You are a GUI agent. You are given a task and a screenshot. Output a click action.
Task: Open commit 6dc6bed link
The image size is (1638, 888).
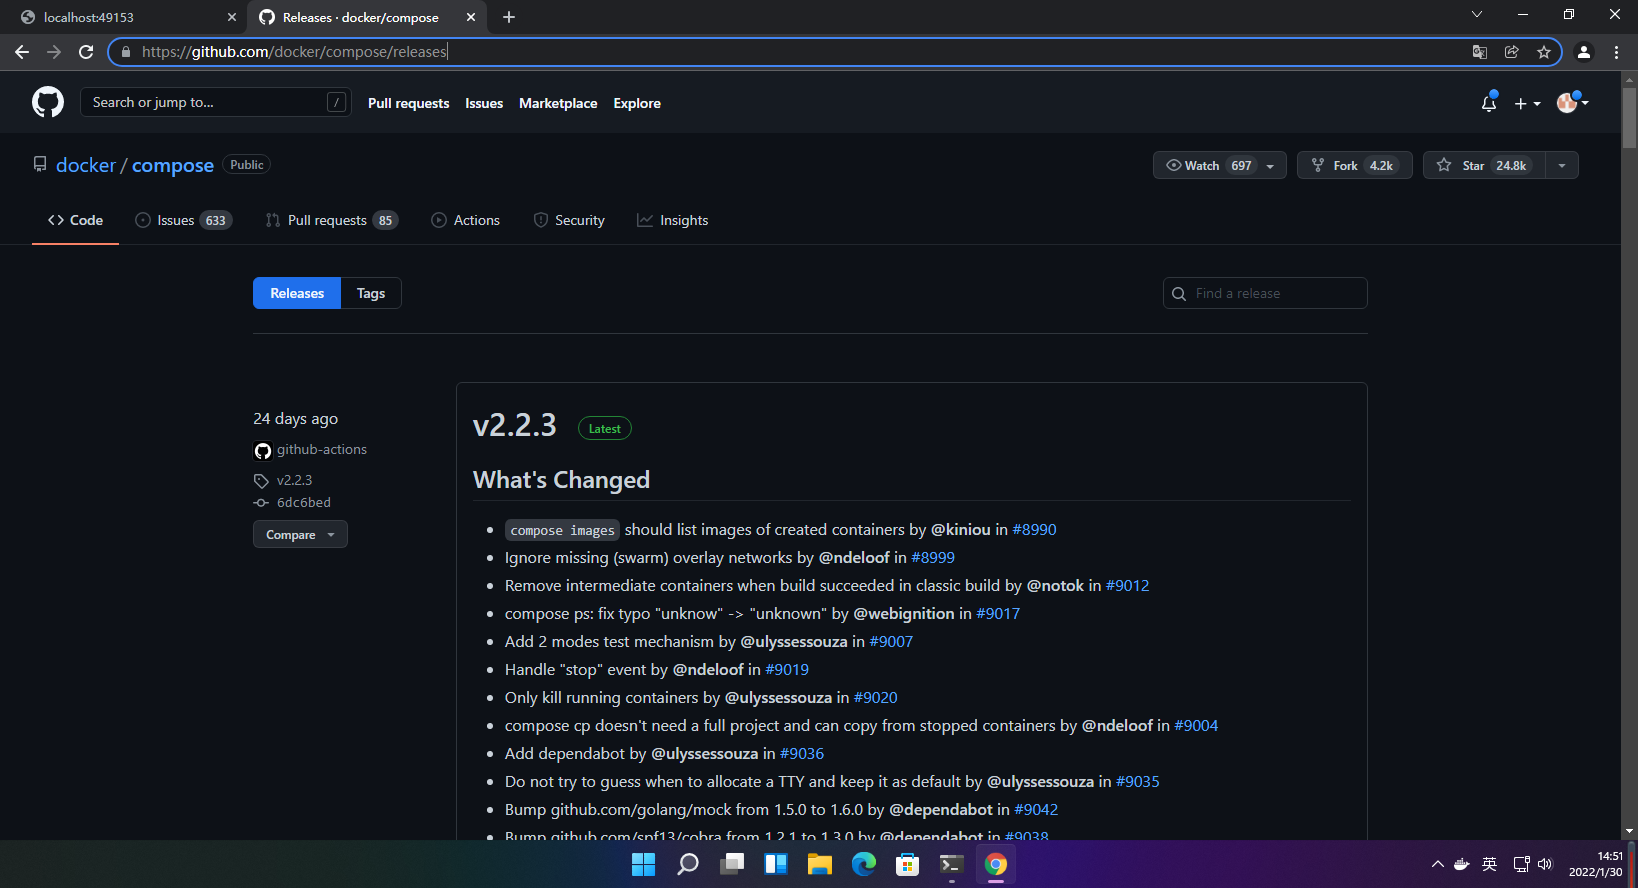[303, 503]
